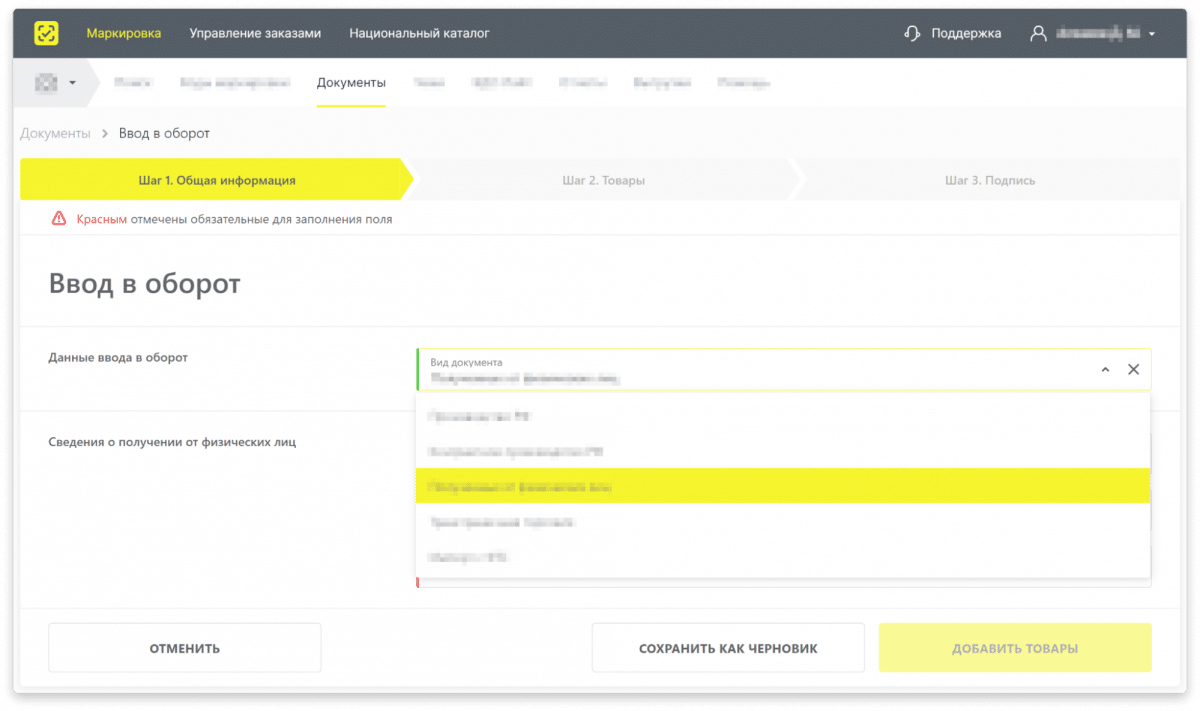The height and width of the screenshot is (711, 1200).
Task: Collapse the document type list chevron
Action: point(1105,369)
